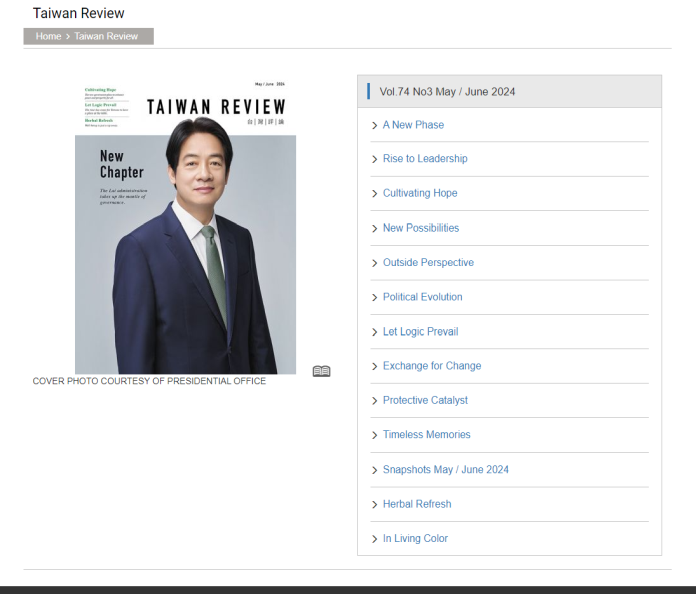Open Snapshots May / June 2024
Viewport: 696px width, 594px height.
tap(446, 470)
